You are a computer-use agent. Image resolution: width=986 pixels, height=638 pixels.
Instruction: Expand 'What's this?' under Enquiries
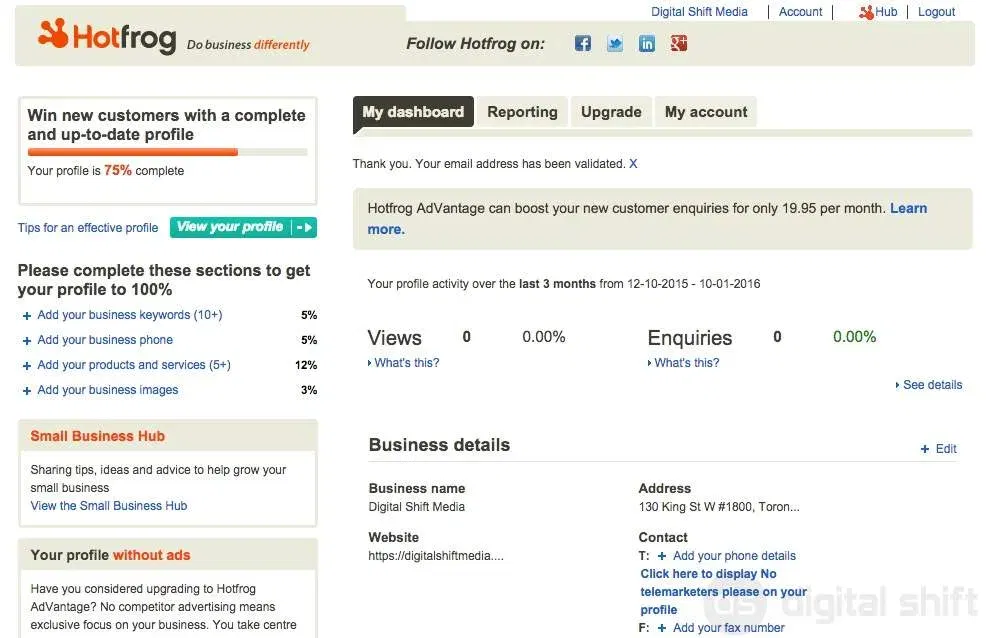click(686, 362)
